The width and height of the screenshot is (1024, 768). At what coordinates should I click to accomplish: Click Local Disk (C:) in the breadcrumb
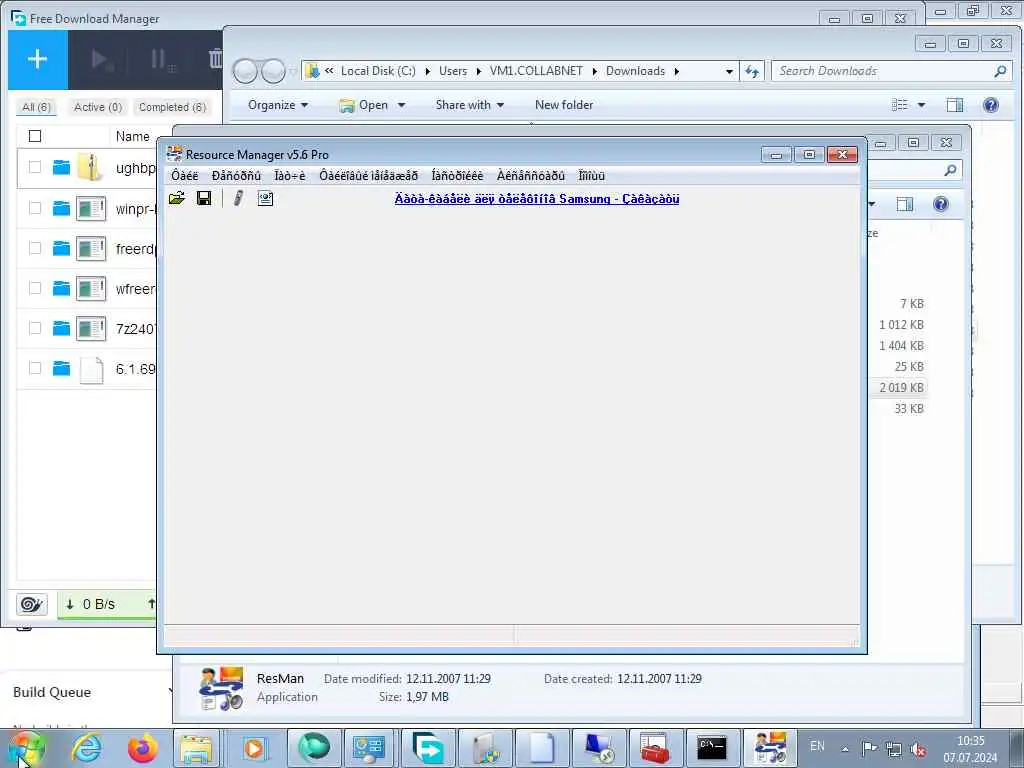378,71
